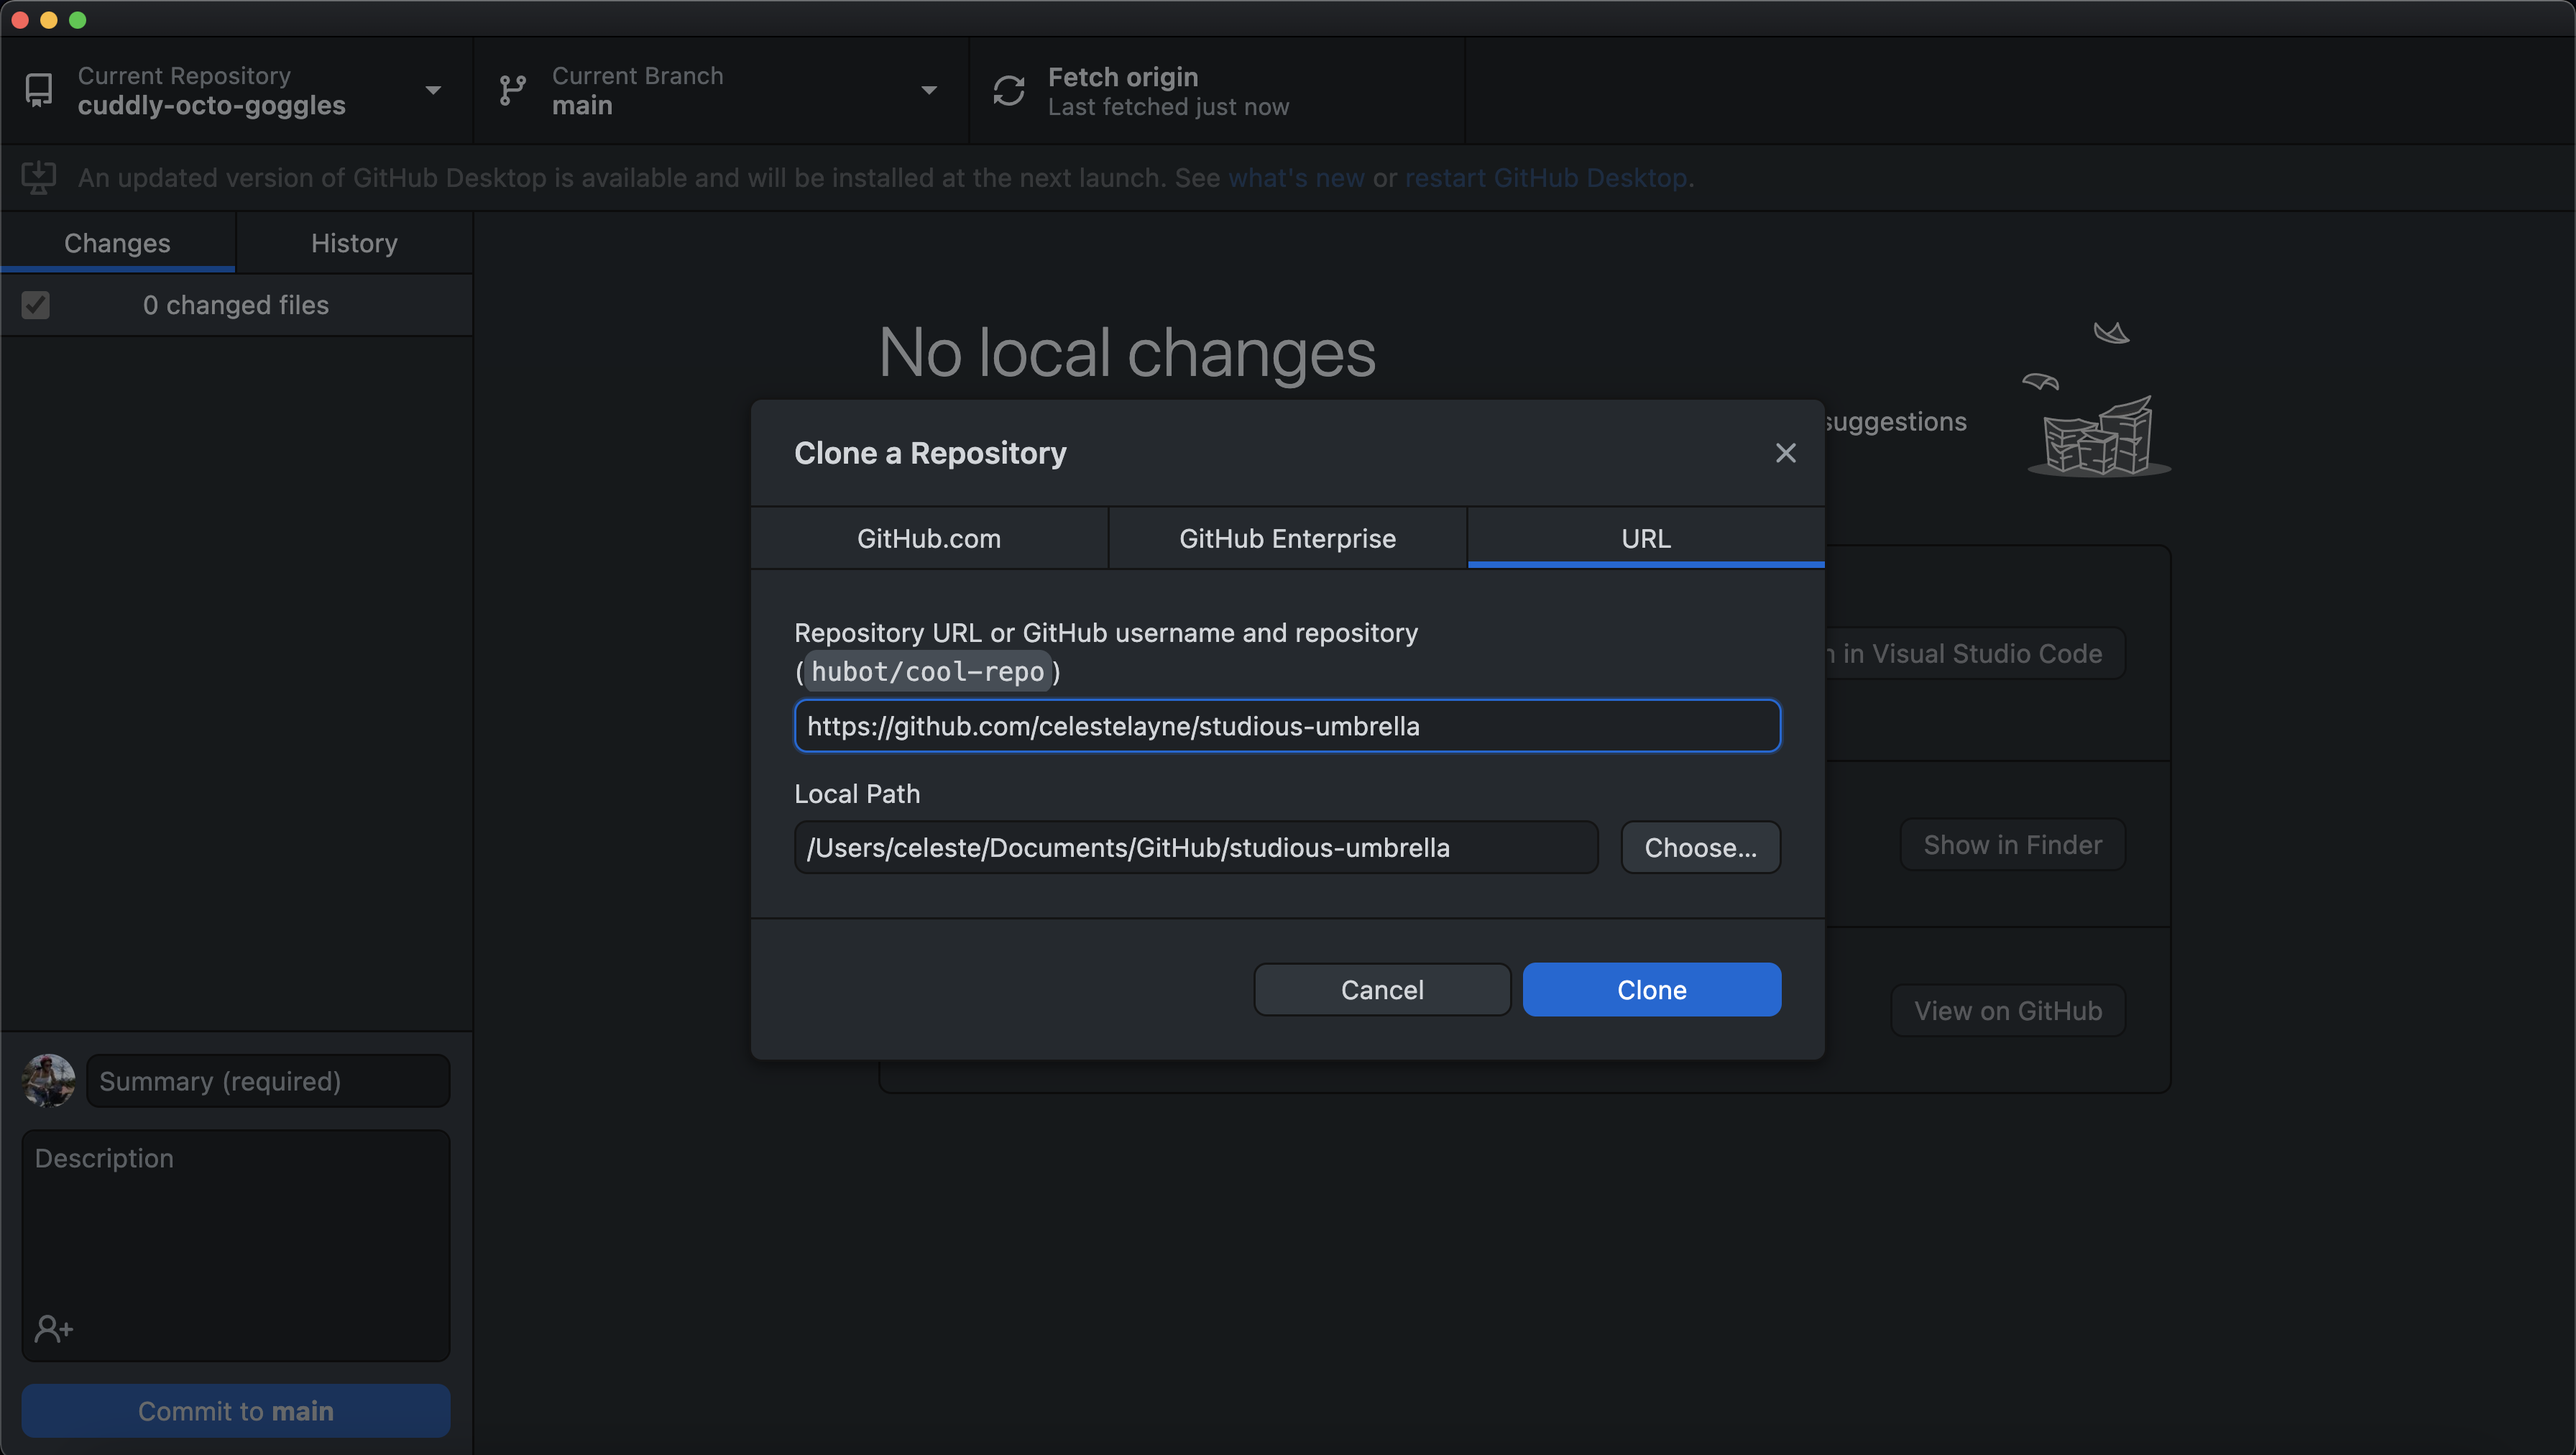Switch to the GitHub.com tab
Screen dimensions: 2576x1455
point(929,538)
